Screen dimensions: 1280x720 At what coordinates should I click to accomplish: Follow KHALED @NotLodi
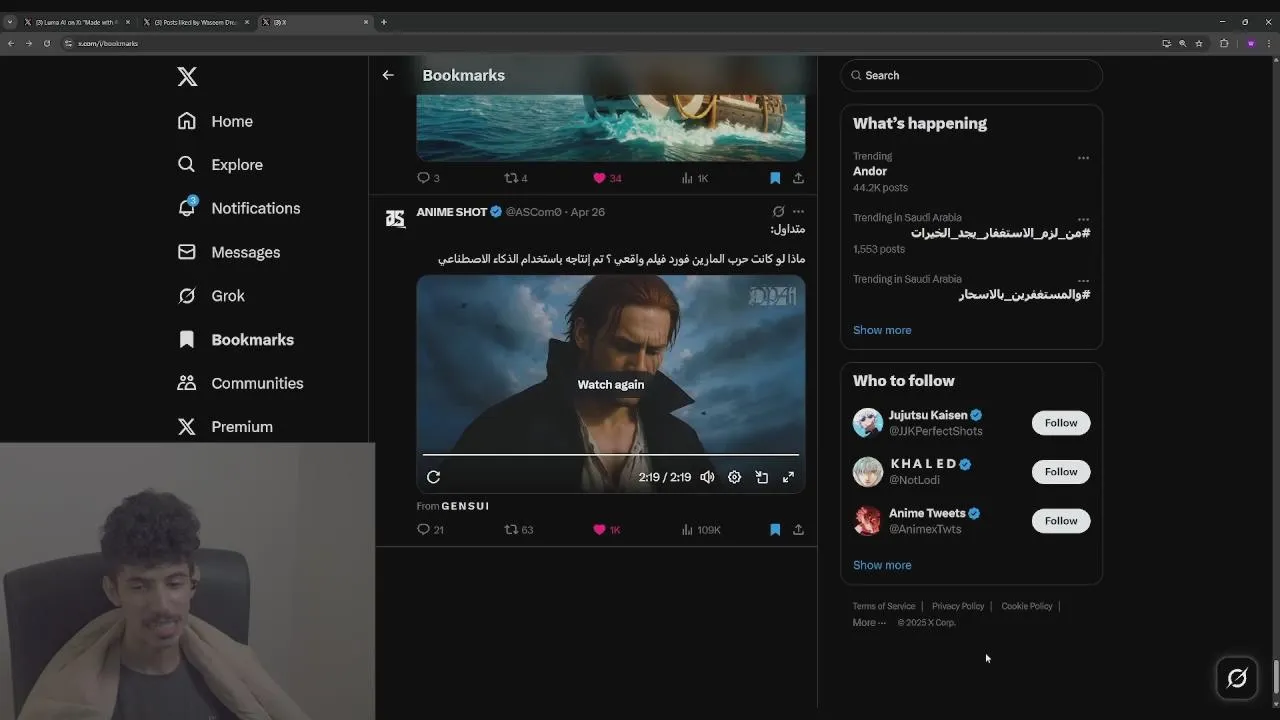[1061, 472]
